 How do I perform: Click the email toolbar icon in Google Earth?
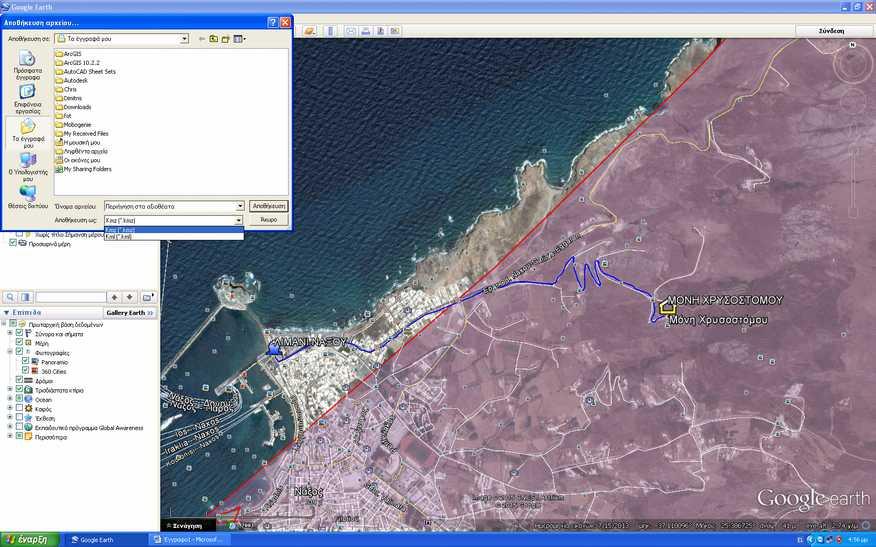pyautogui.click(x=351, y=31)
